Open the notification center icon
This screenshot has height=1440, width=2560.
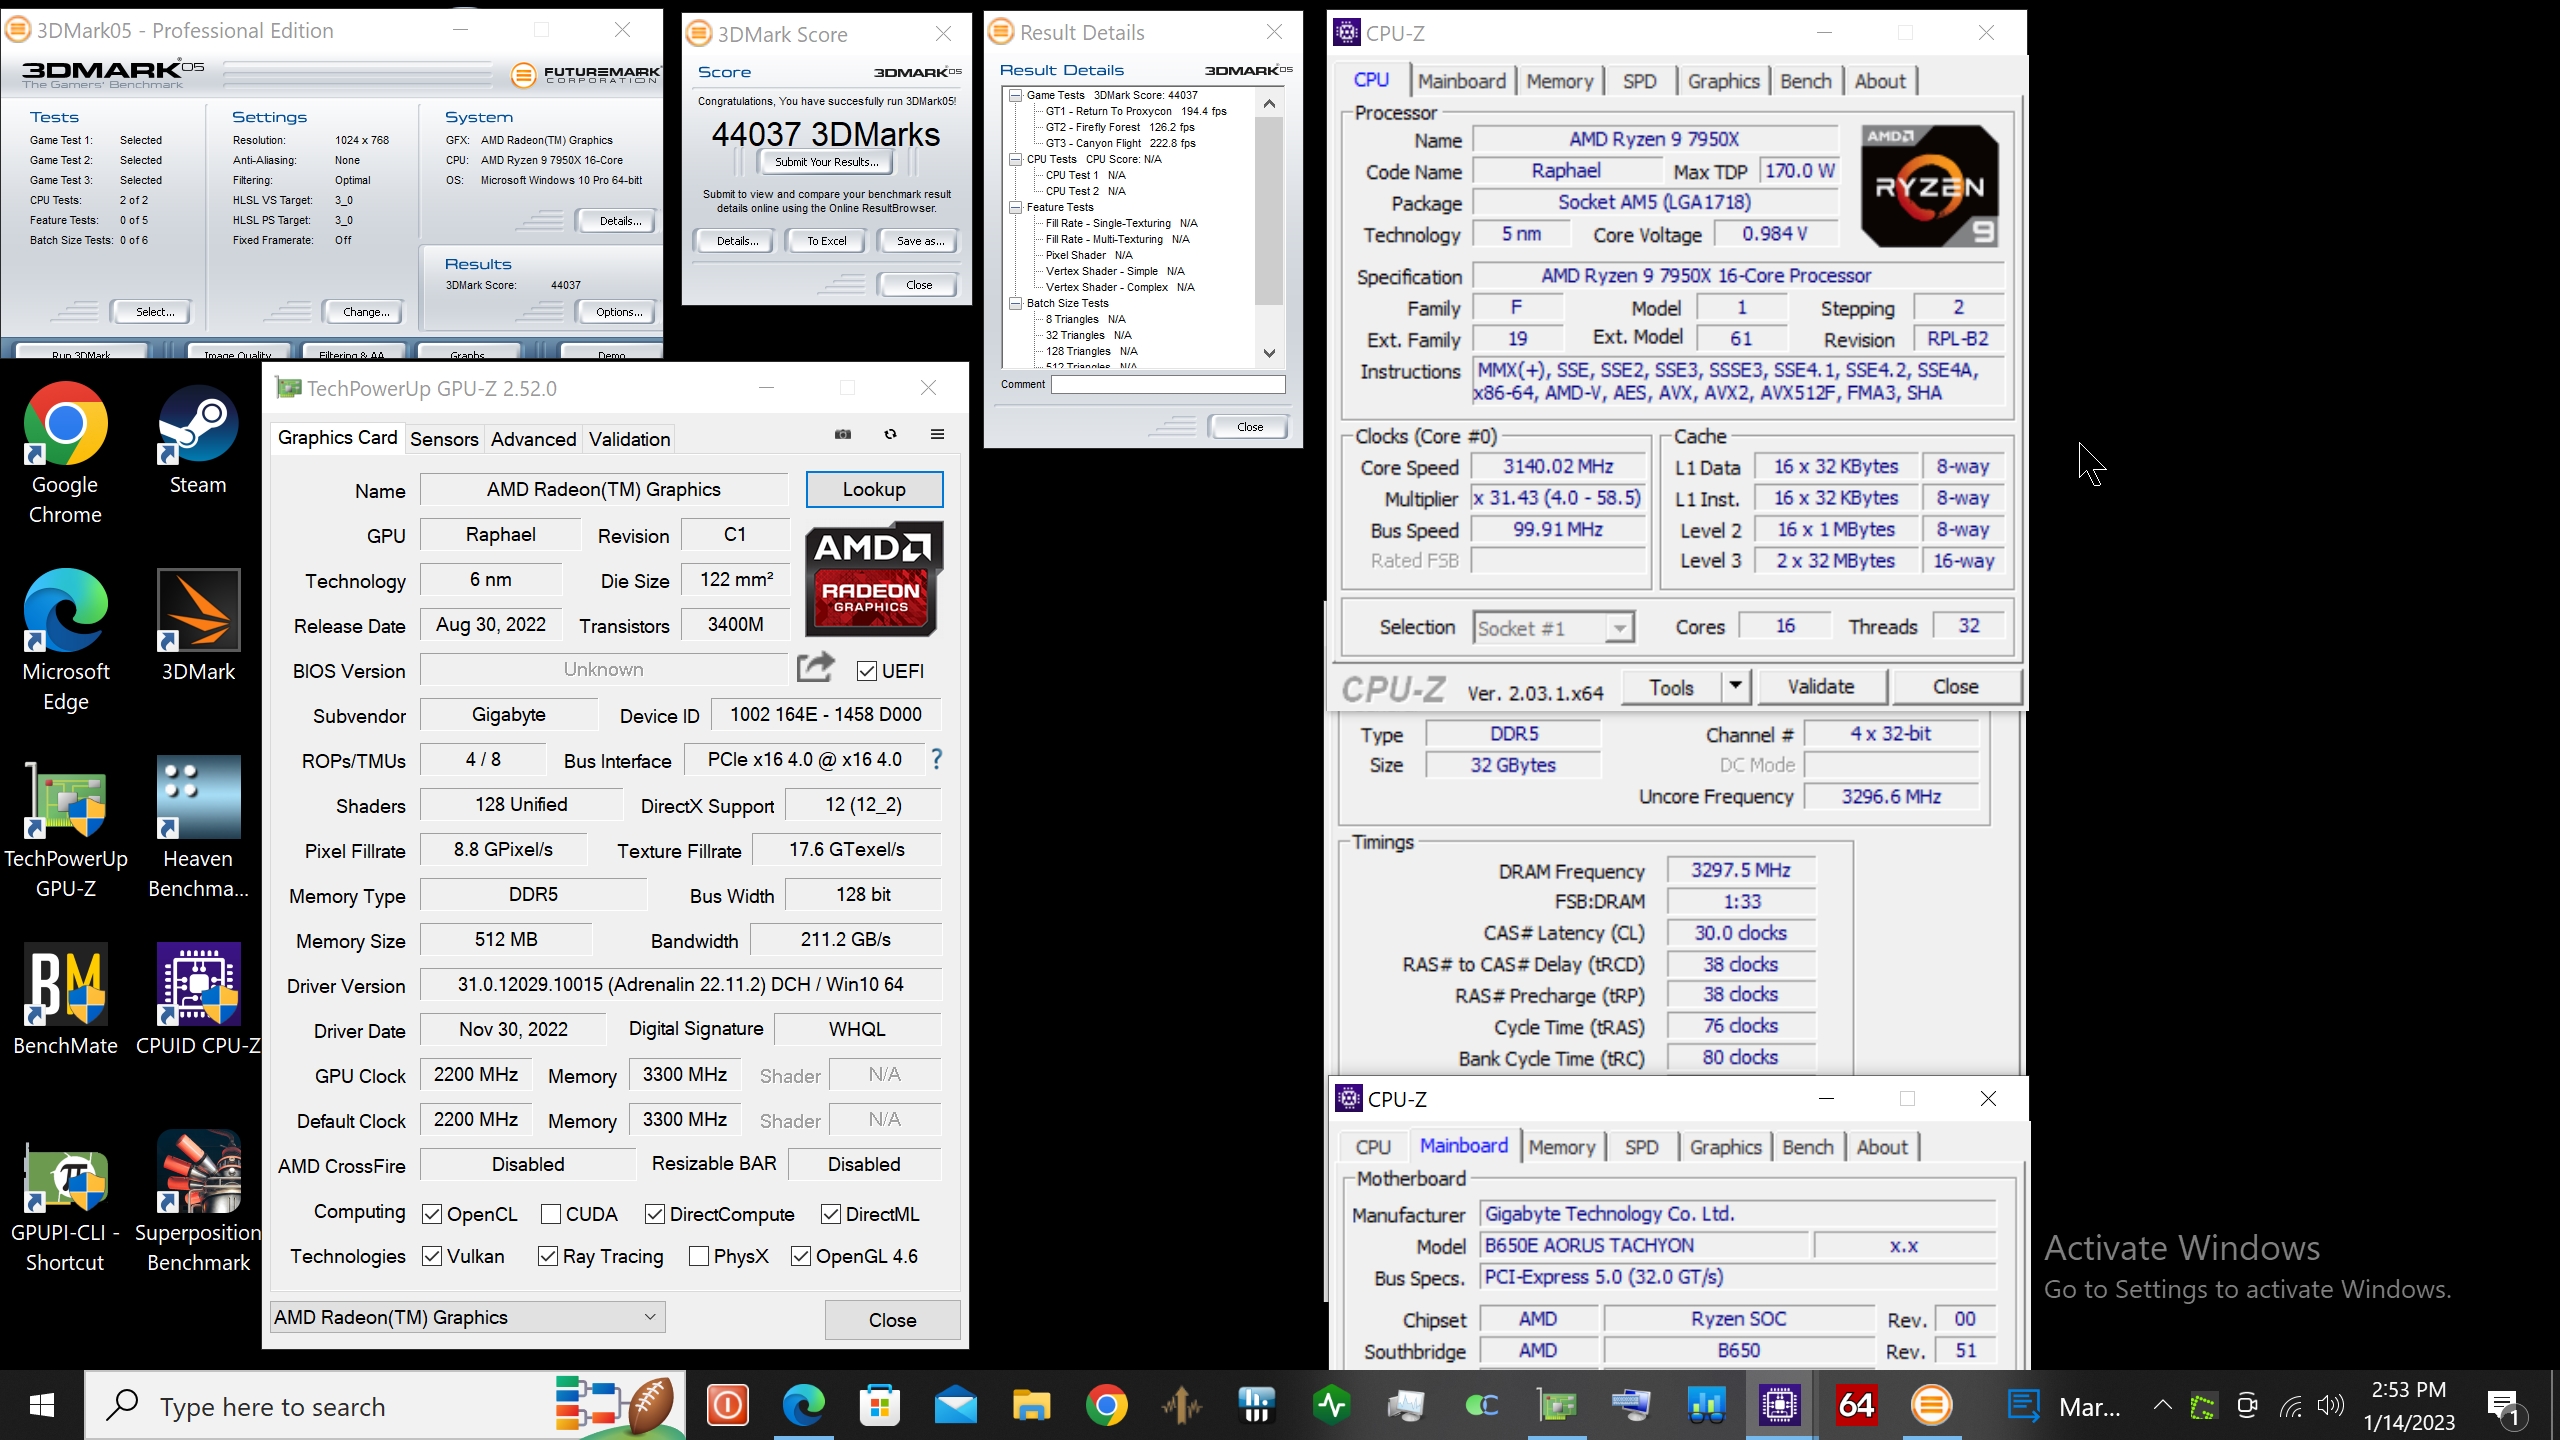tap(2503, 1407)
